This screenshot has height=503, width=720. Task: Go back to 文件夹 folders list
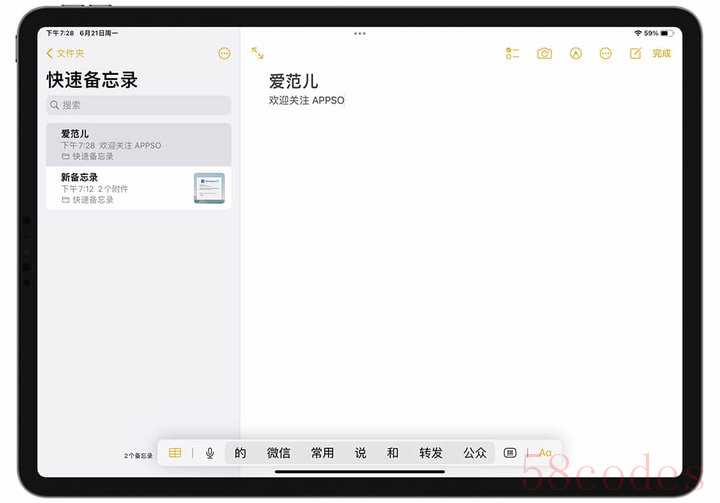66,53
